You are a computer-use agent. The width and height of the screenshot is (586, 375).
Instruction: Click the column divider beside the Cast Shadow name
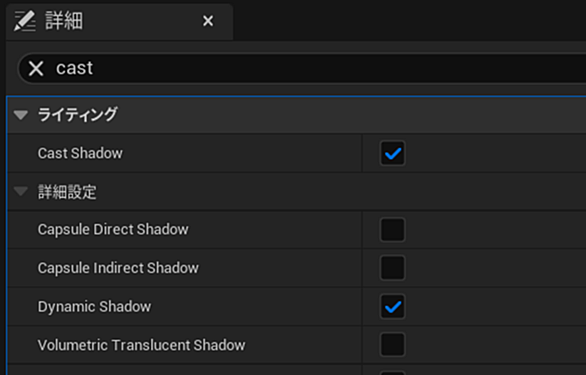362,153
